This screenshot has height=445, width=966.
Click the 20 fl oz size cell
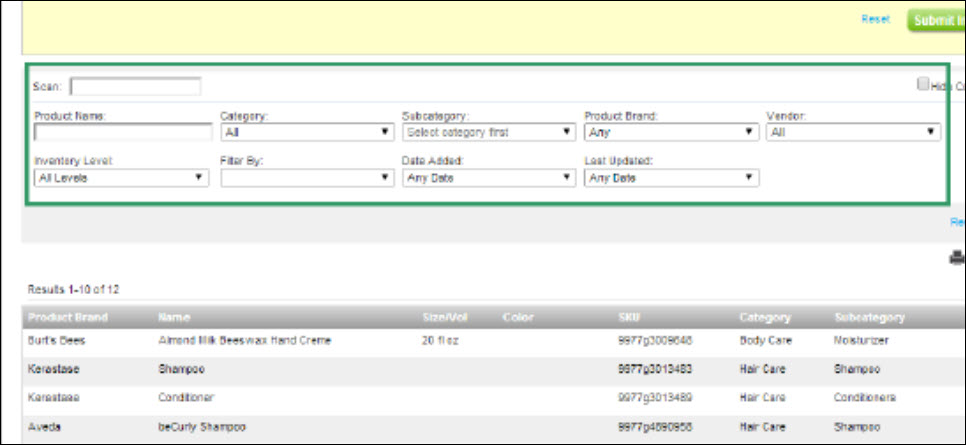click(440, 340)
